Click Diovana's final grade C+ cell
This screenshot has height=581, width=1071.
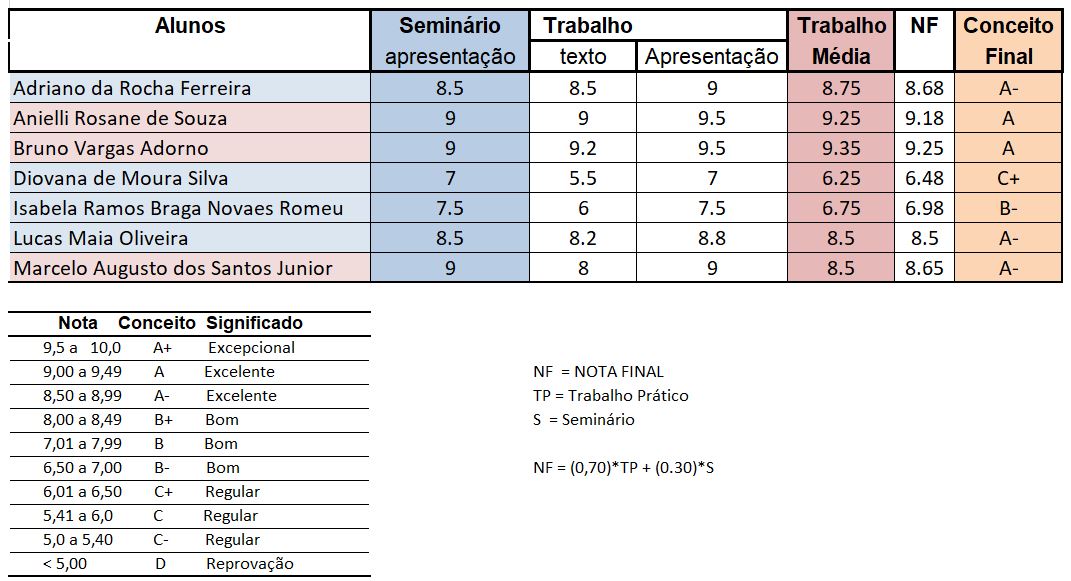1008,178
